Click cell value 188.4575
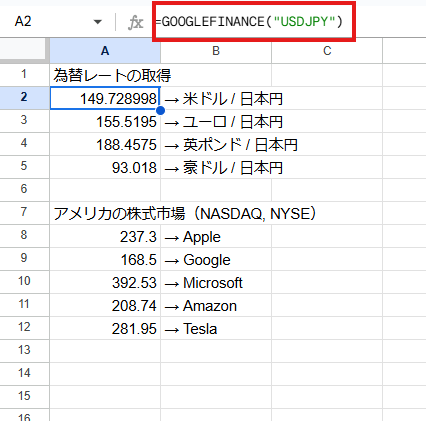The image size is (426, 421). coord(105,144)
